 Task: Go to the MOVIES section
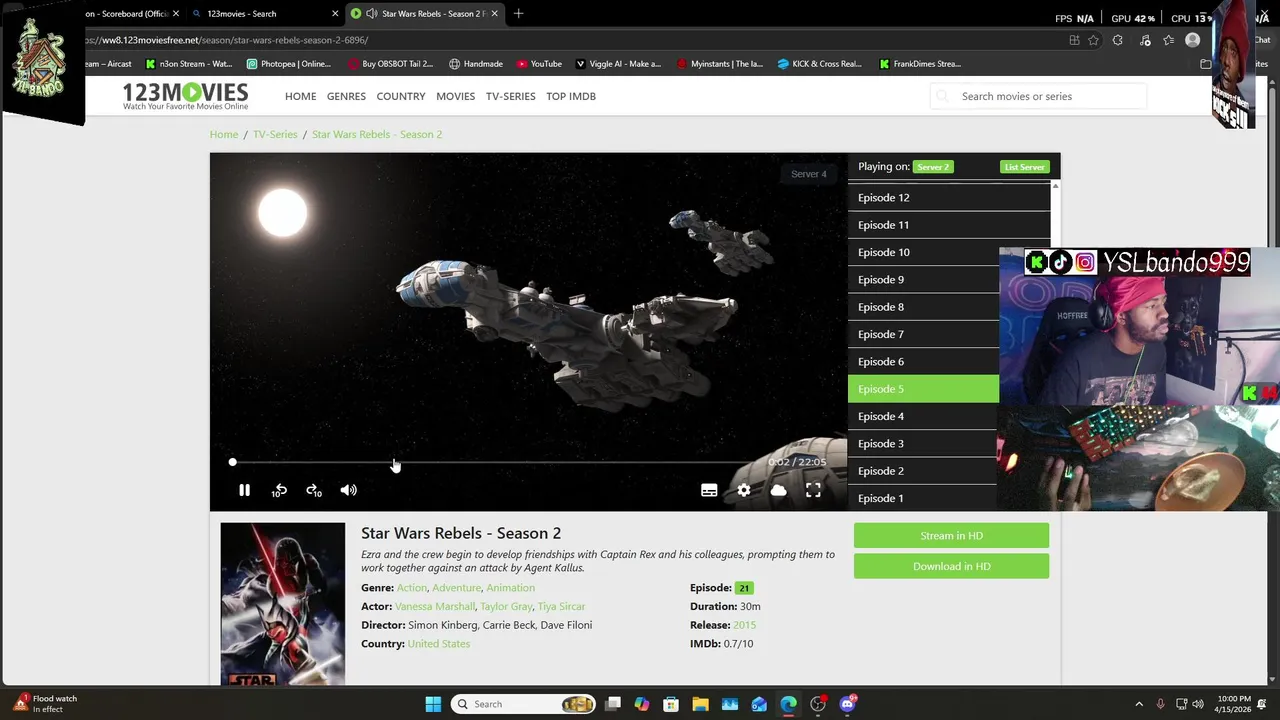pos(455,96)
